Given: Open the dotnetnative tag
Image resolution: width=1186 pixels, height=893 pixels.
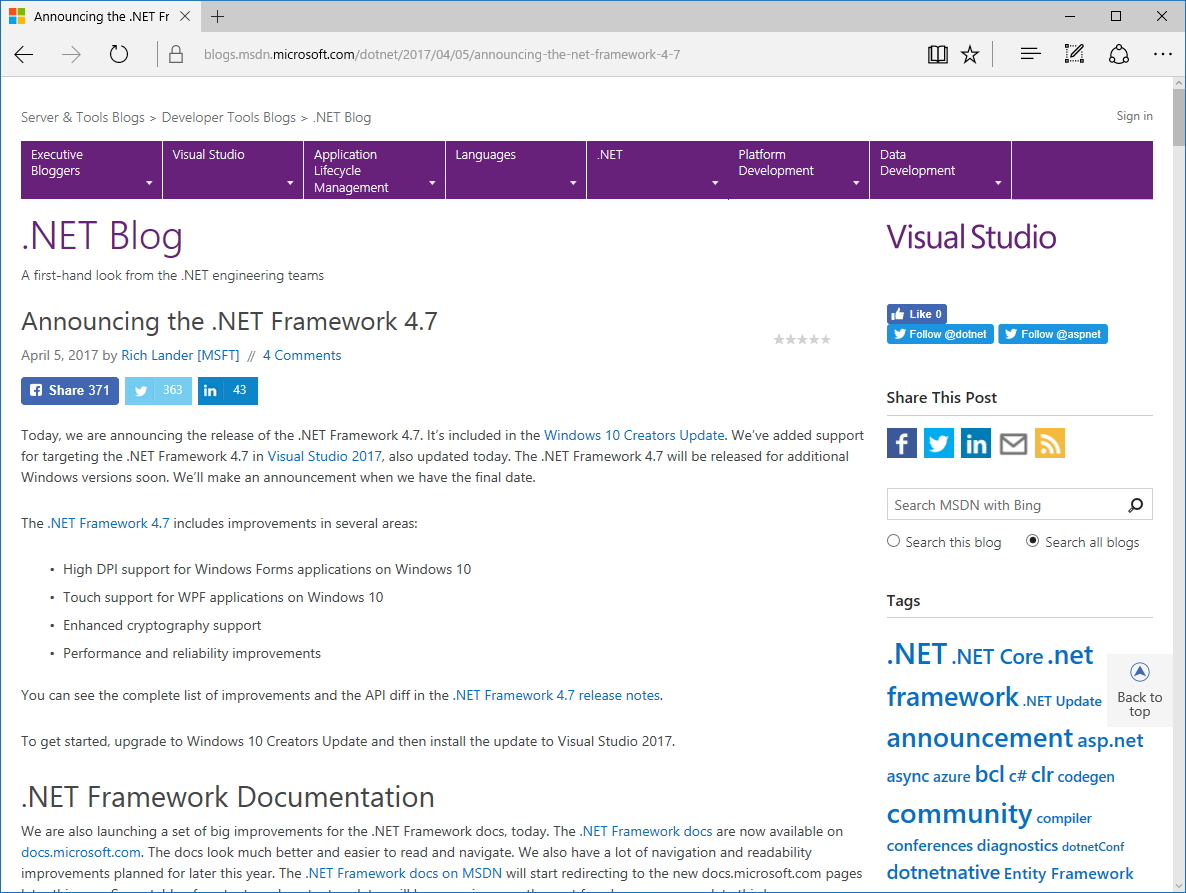Looking at the screenshot, I should pyautogui.click(x=943, y=873).
